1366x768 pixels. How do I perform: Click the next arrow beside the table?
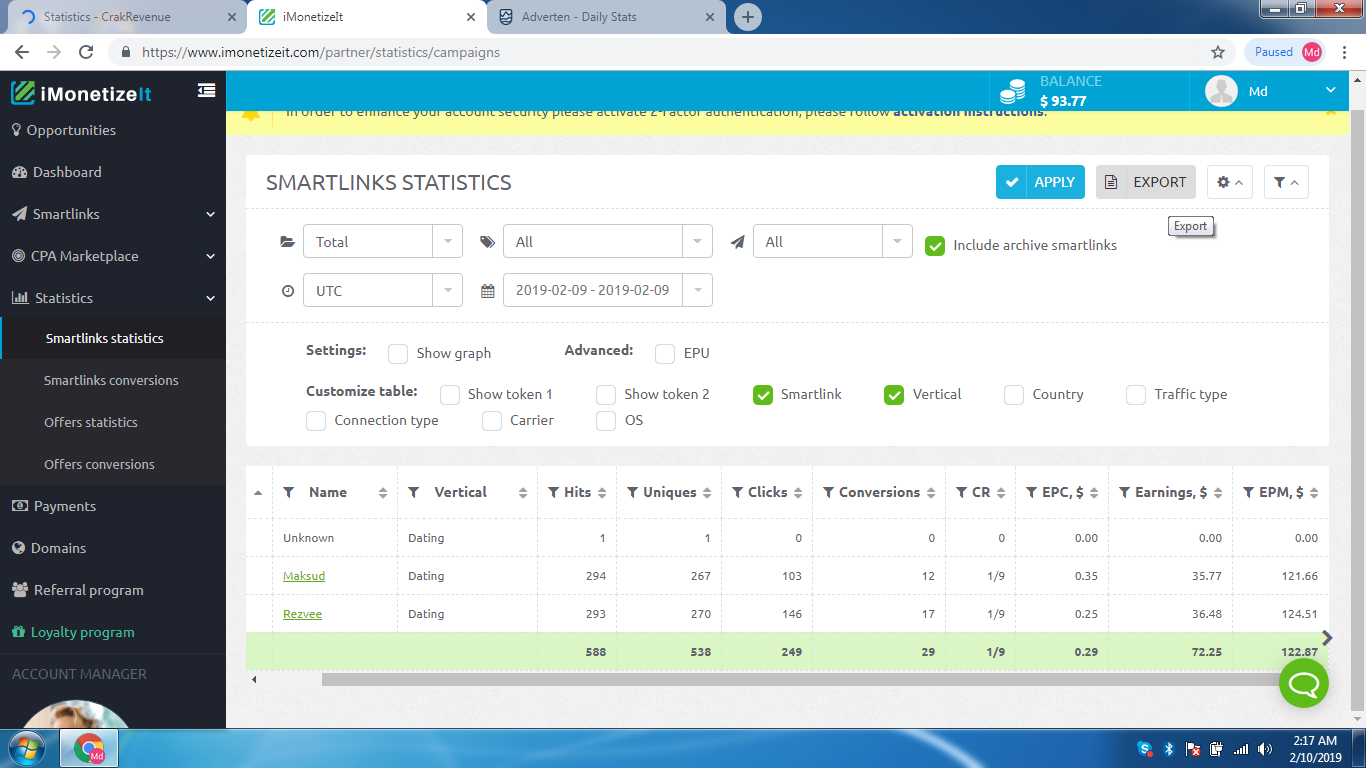click(x=1327, y=638)
